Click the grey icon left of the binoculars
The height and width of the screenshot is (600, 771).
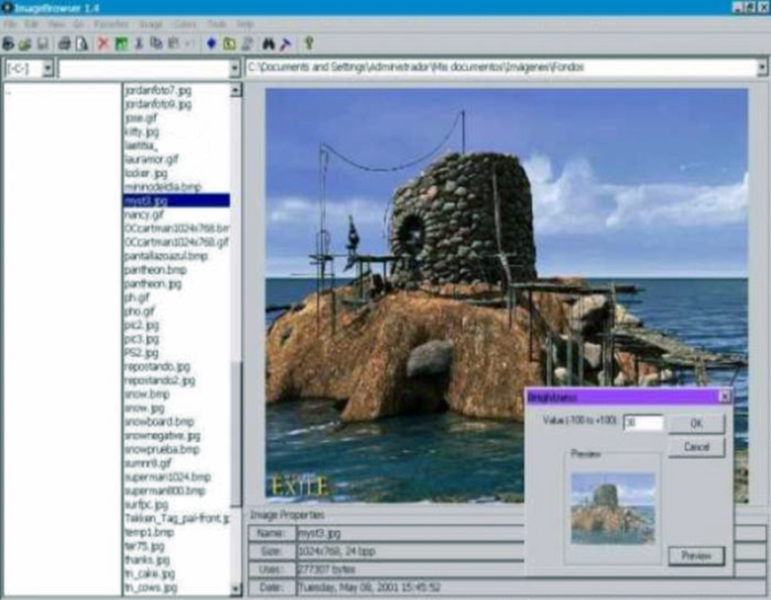247,44
